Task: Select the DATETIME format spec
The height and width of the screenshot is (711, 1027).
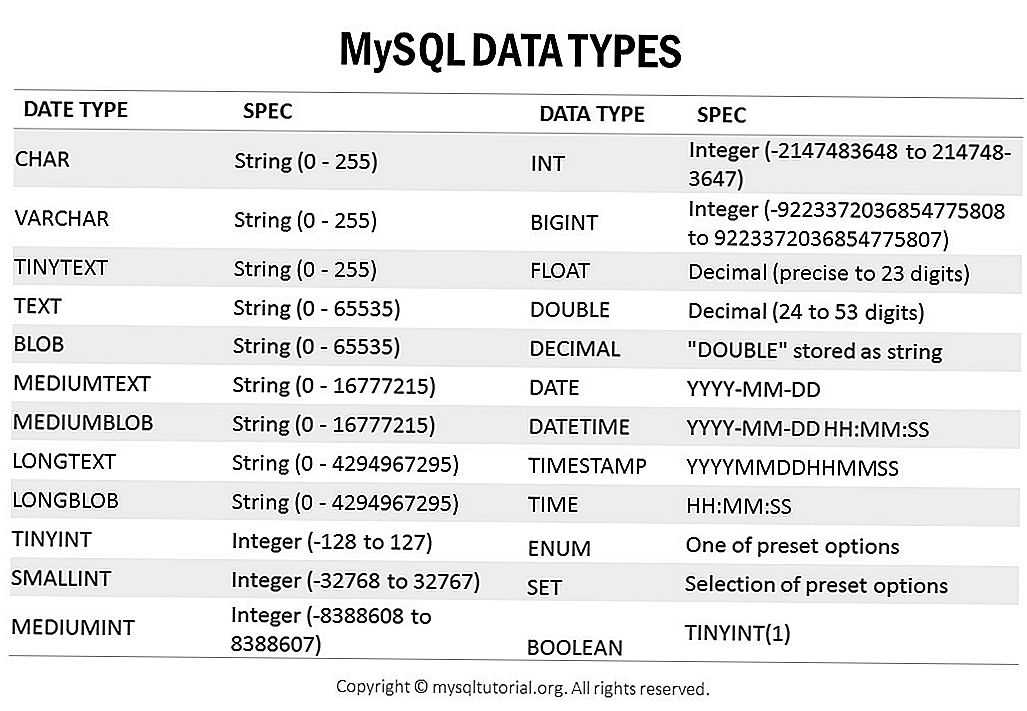Action: 808,429
